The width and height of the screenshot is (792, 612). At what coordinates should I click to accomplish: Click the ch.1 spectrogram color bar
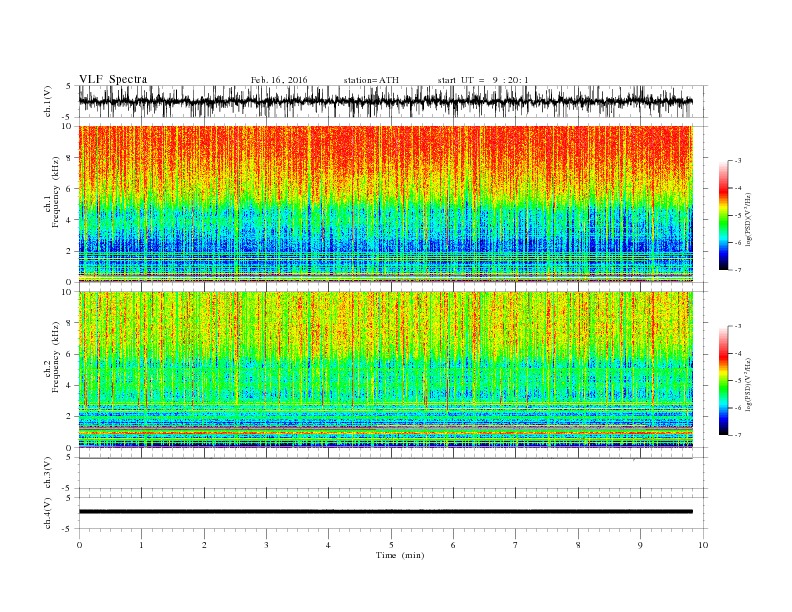click(723, 215)
